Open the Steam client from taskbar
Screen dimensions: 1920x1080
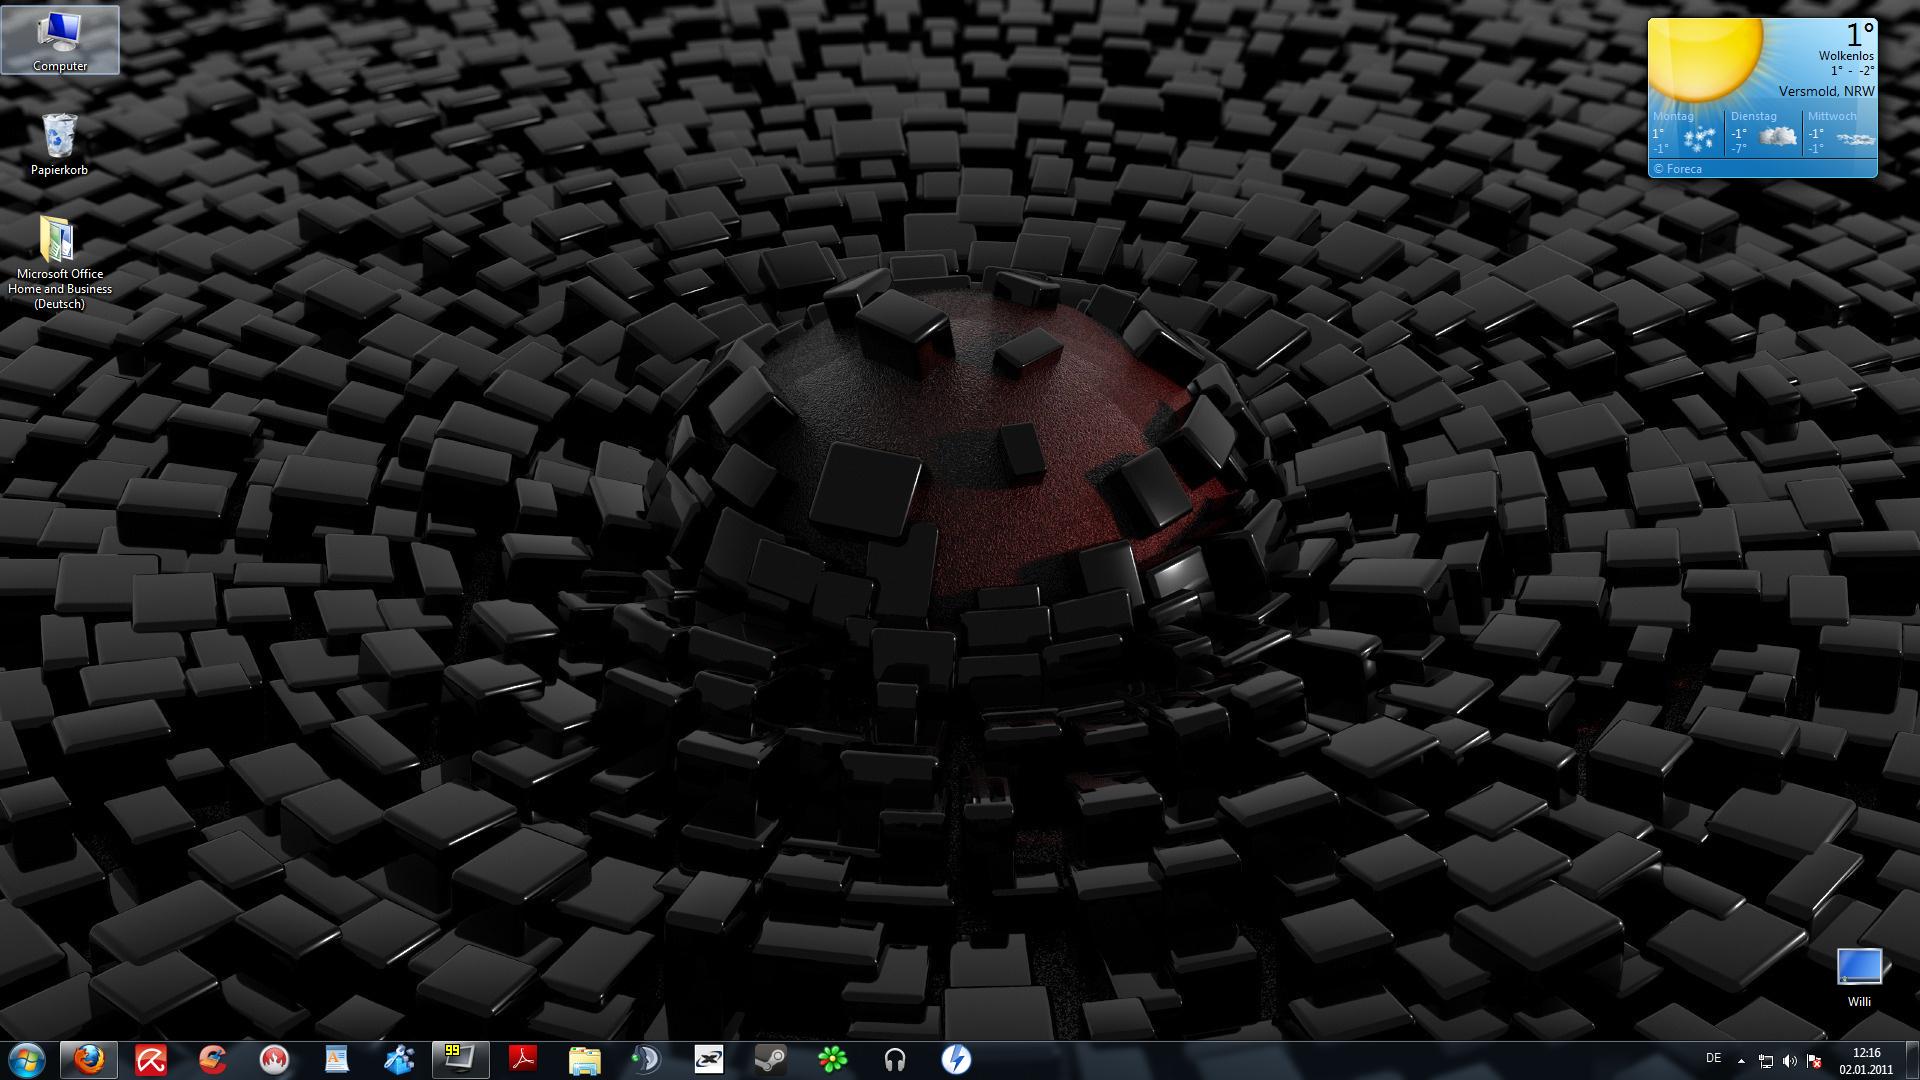click(770, 1059)
